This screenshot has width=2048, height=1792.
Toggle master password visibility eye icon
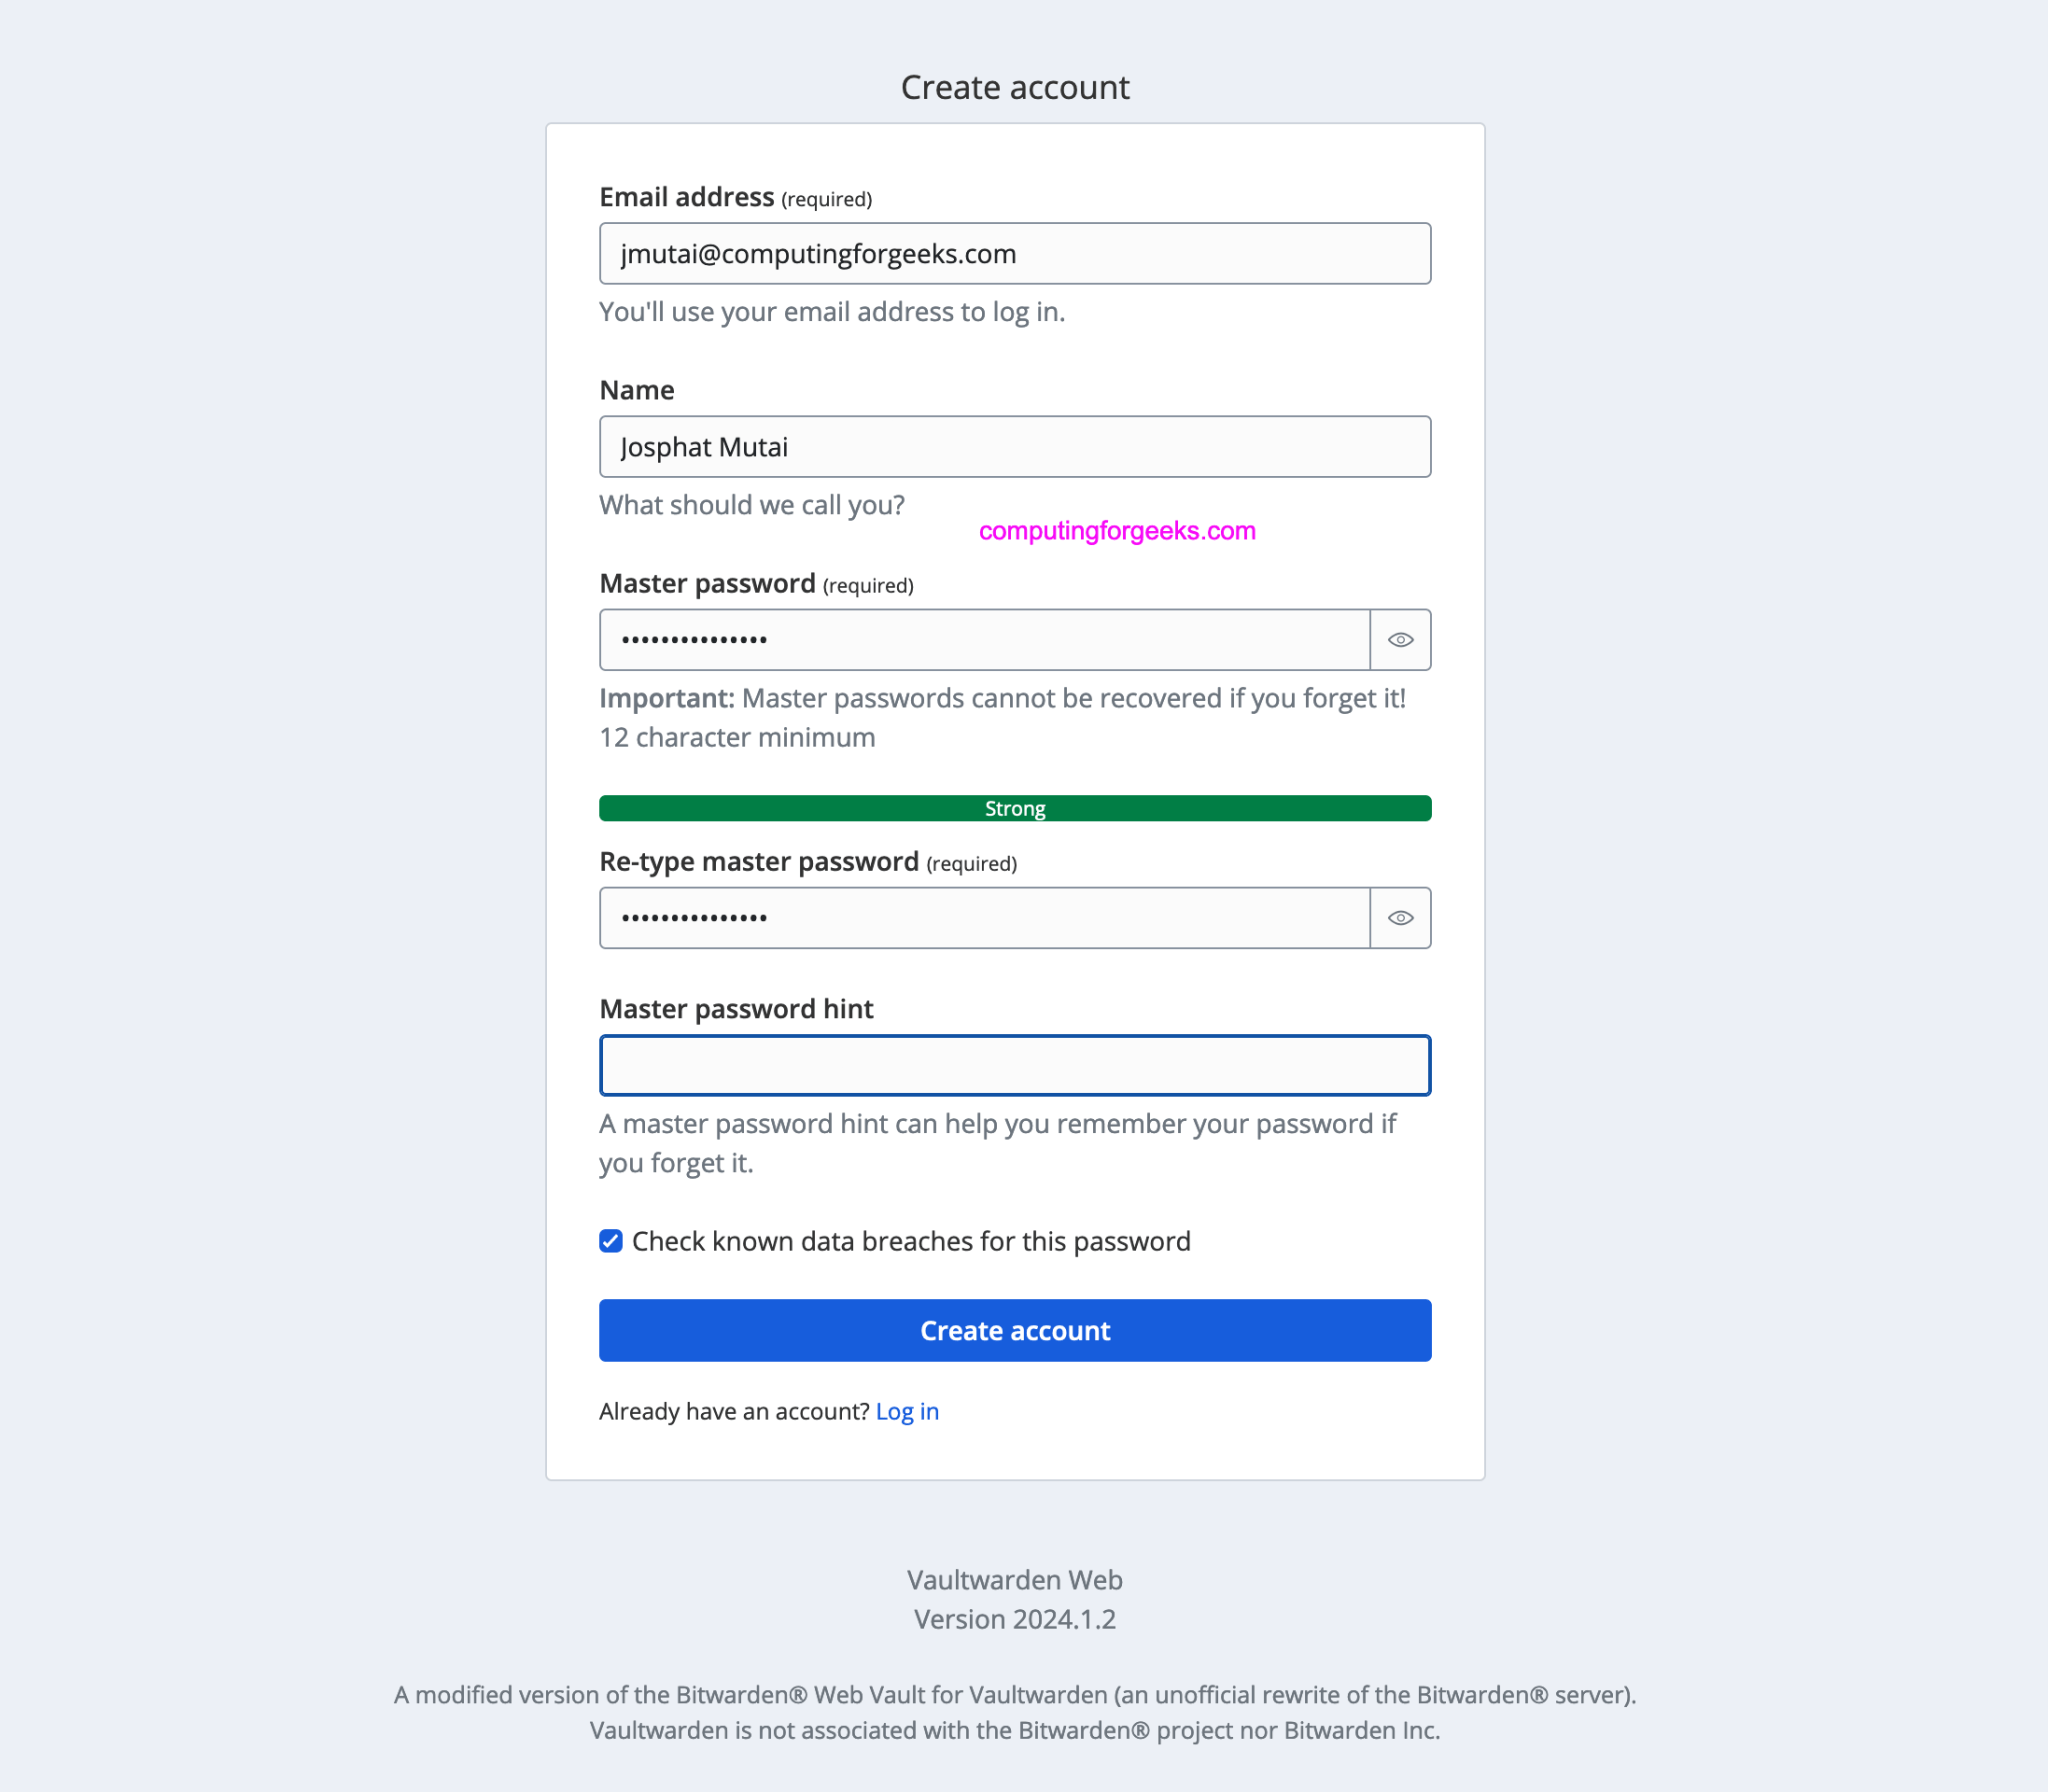[1399, 639]
